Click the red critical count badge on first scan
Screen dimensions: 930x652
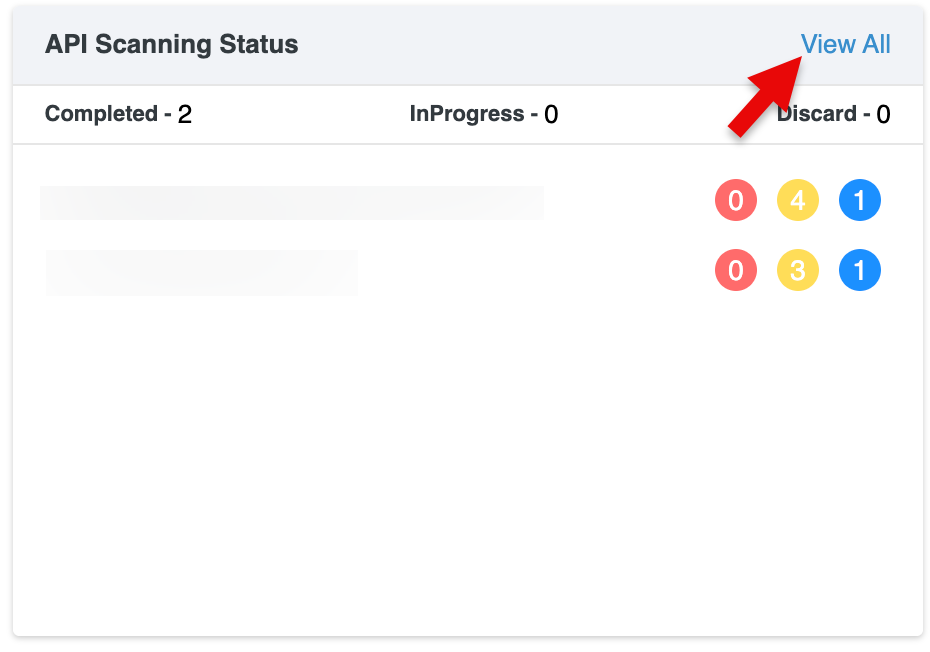736,200
